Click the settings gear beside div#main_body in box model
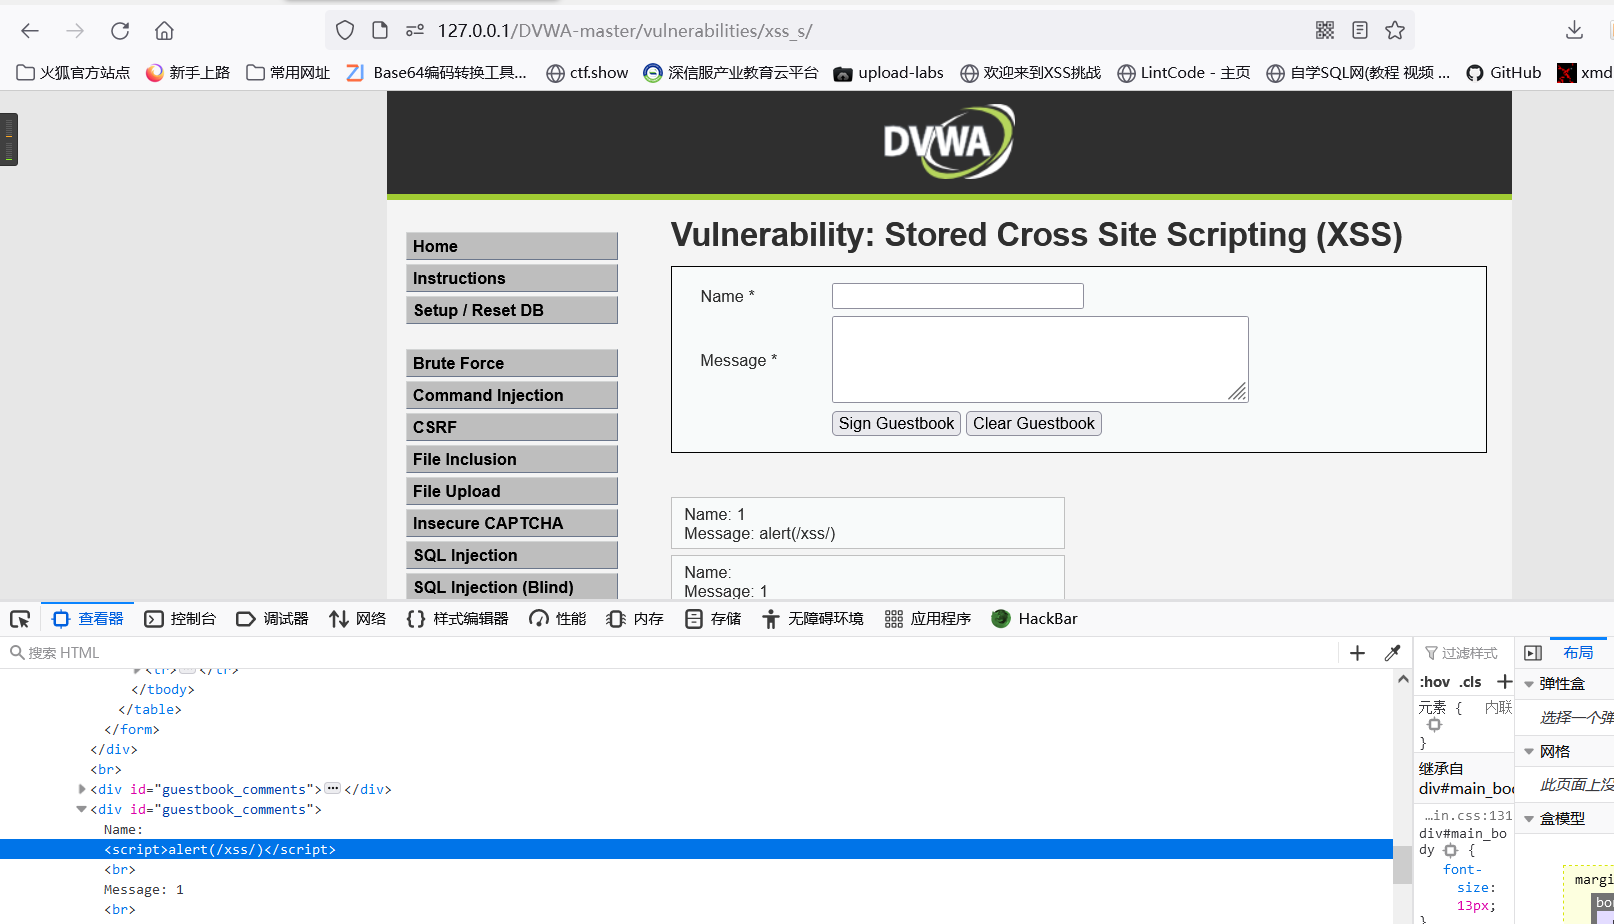The height and width of the screenshot is (924, 1614). pos(1450,849)
